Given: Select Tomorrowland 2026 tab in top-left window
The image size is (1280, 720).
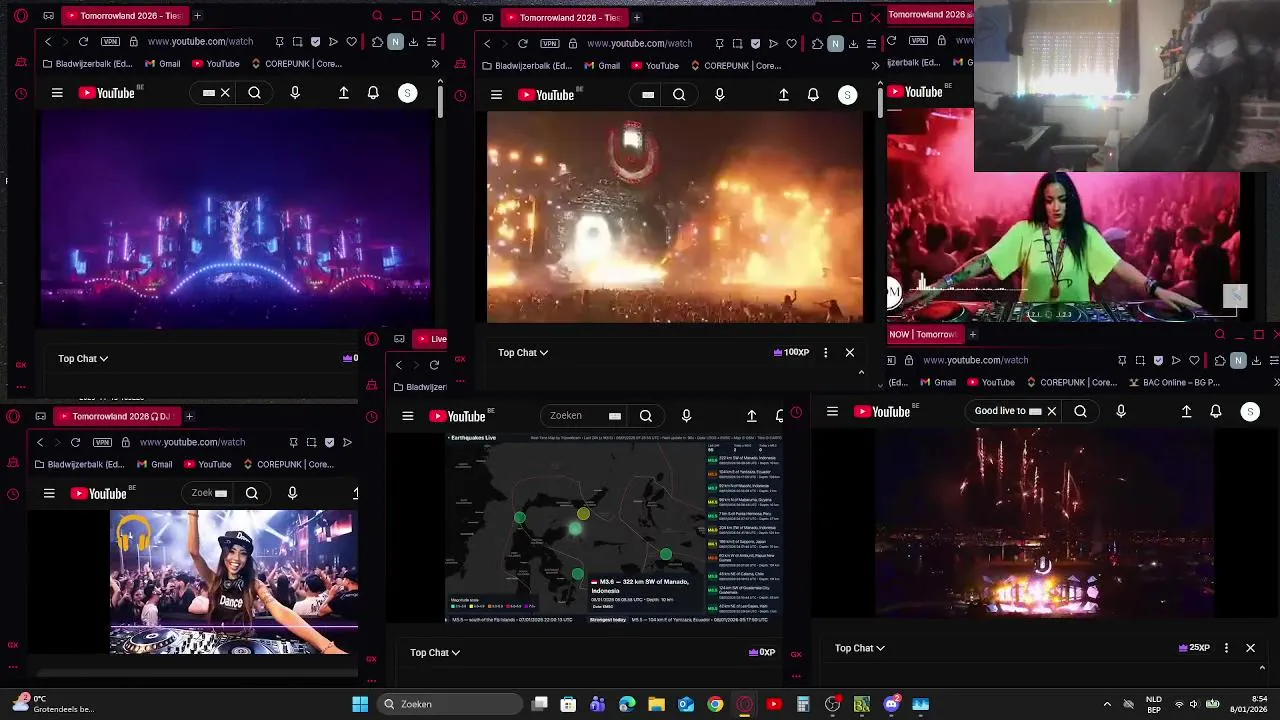Looking at the screenshot, I should [125, 16].
